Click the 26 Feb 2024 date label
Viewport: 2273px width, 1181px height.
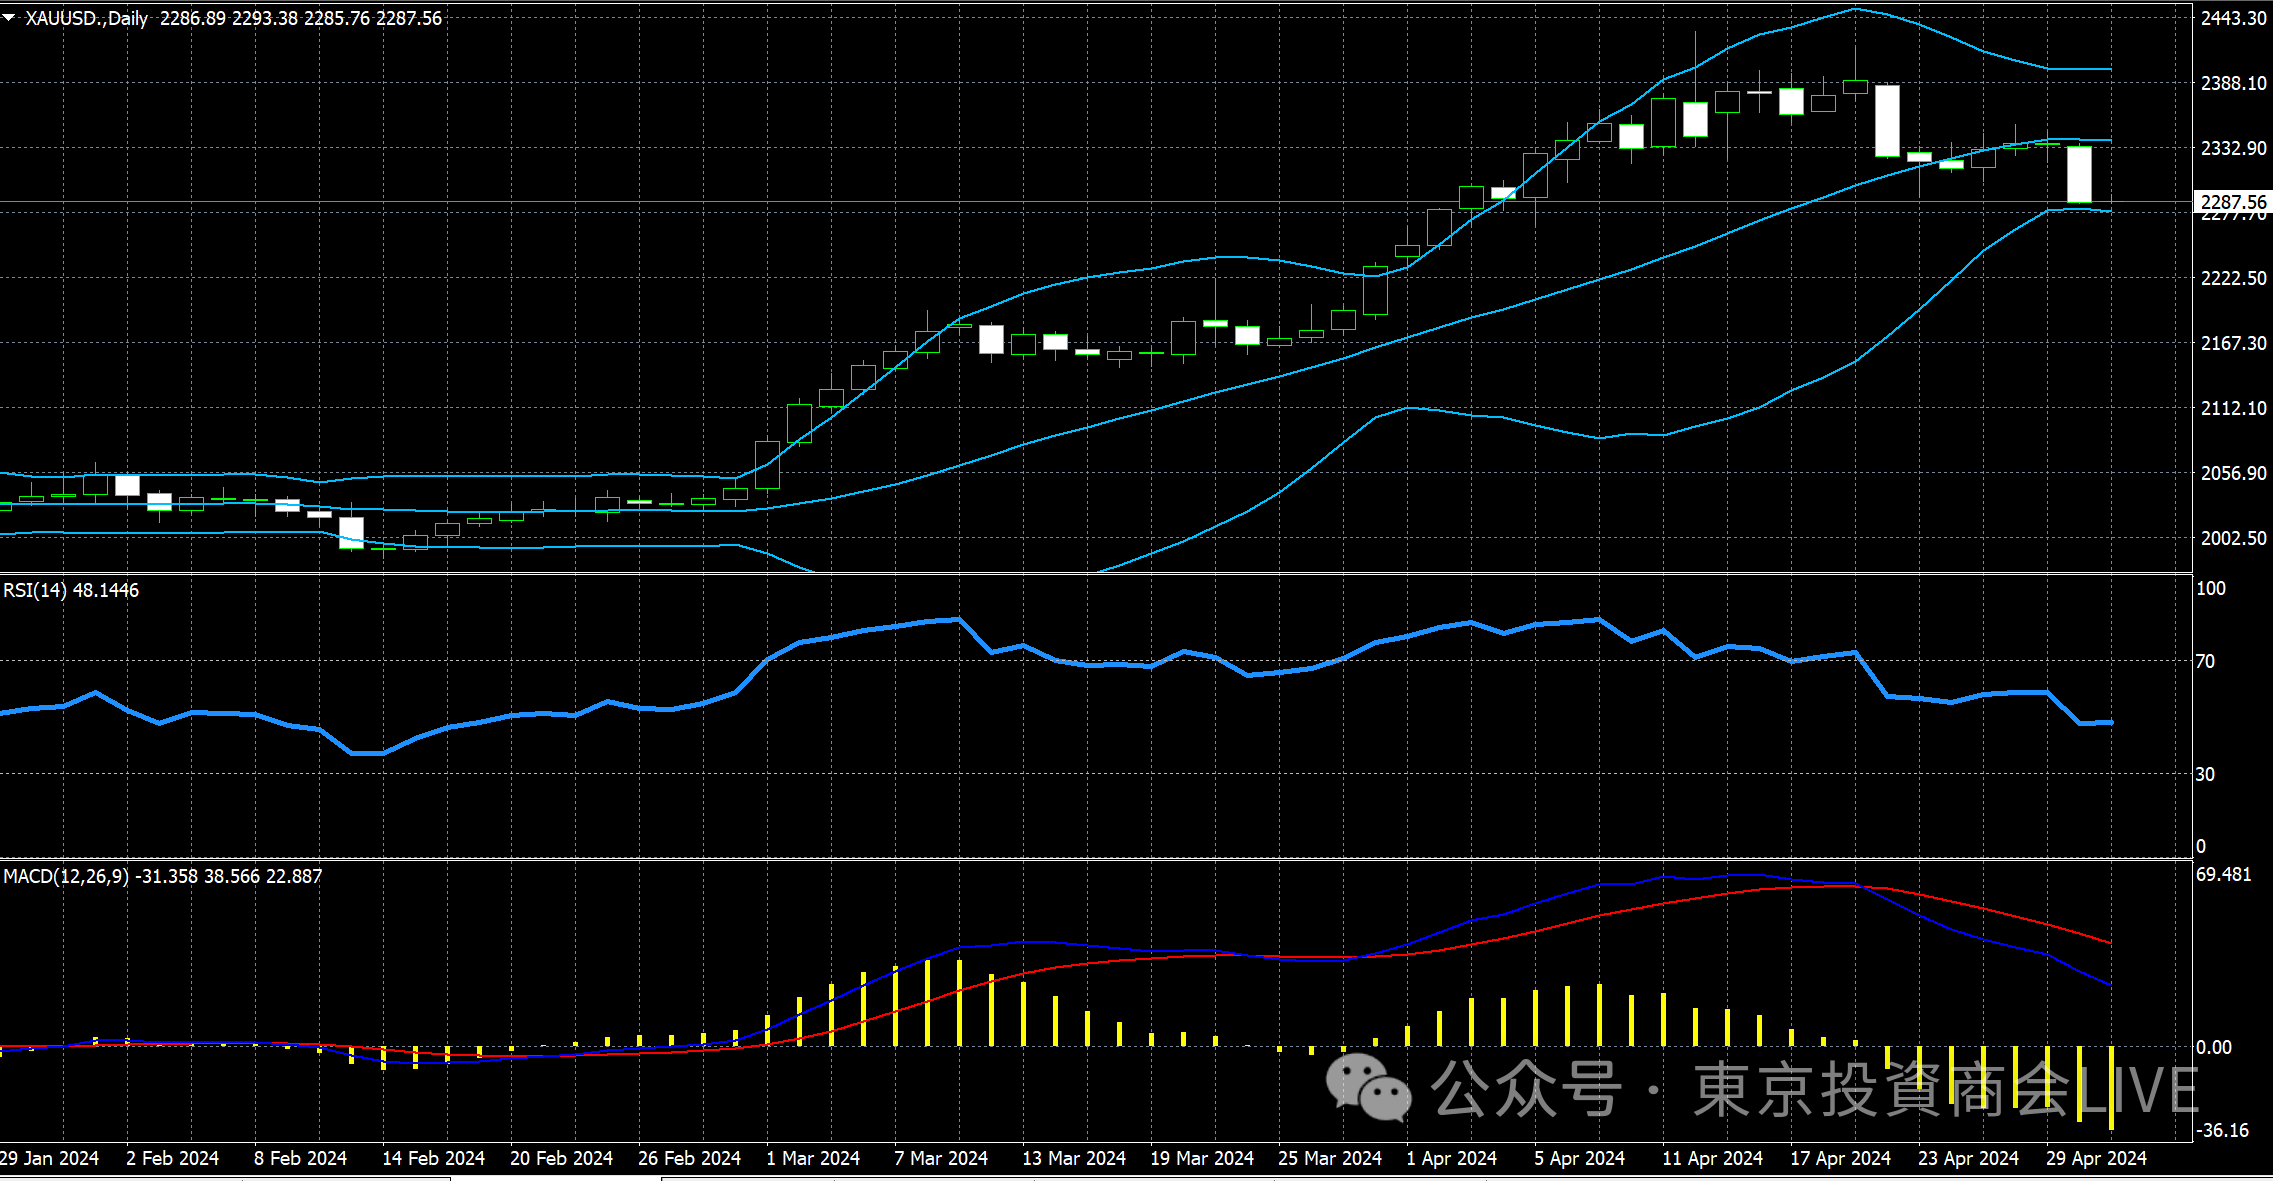689,1158
